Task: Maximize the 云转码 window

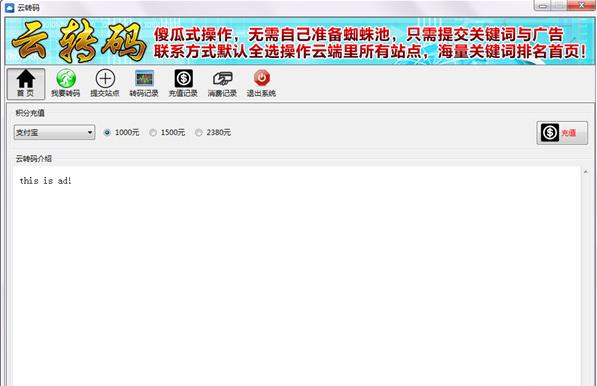Action: (559, 6)
